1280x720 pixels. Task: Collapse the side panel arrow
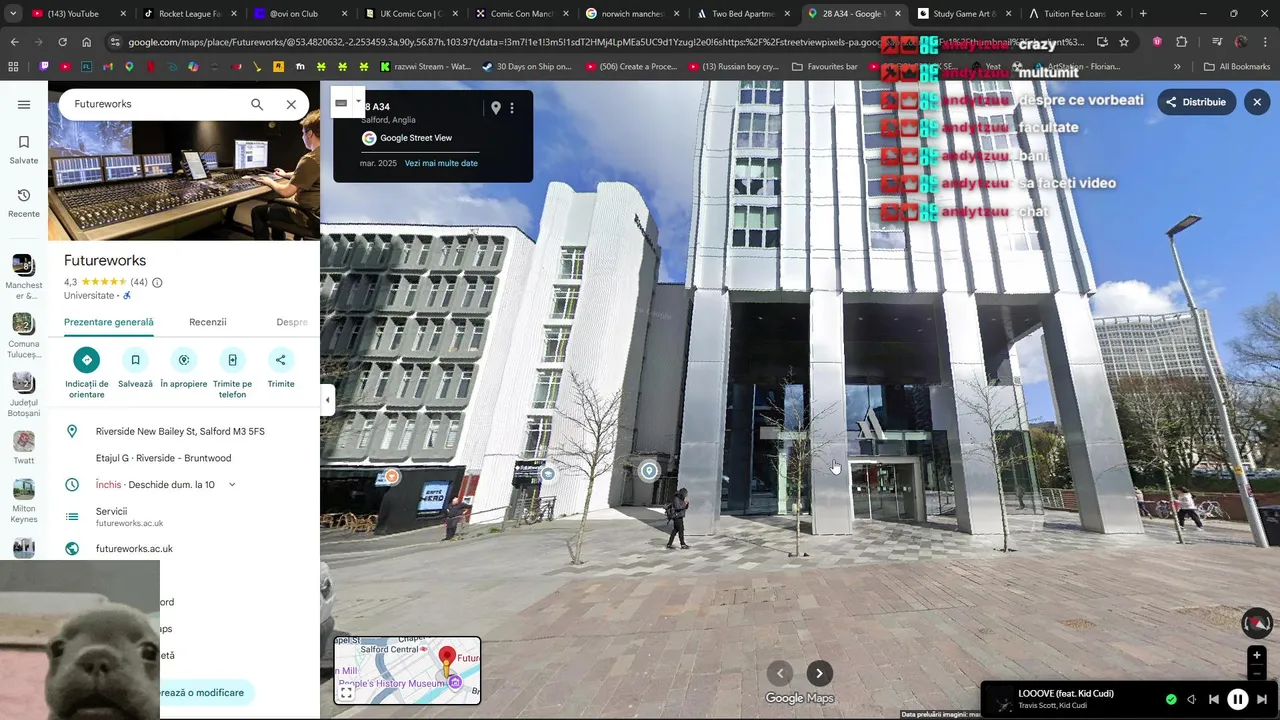coord(327,400)
